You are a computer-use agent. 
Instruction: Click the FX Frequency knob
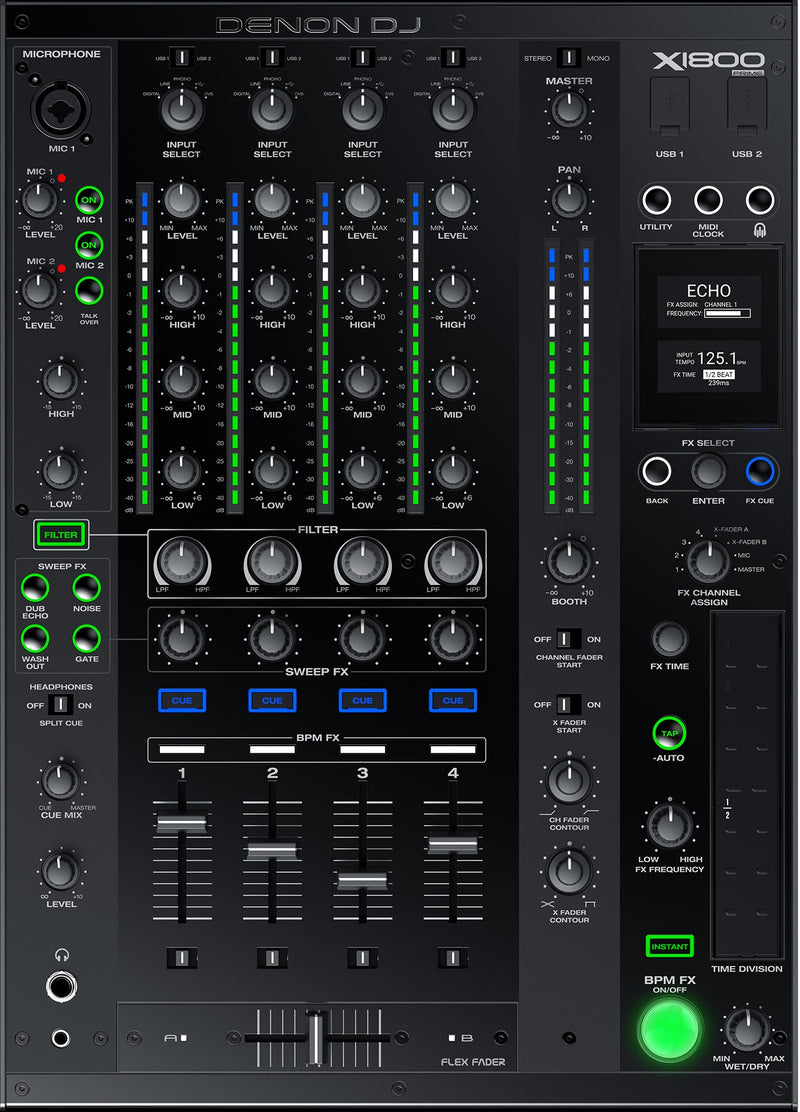click(670, 825)
